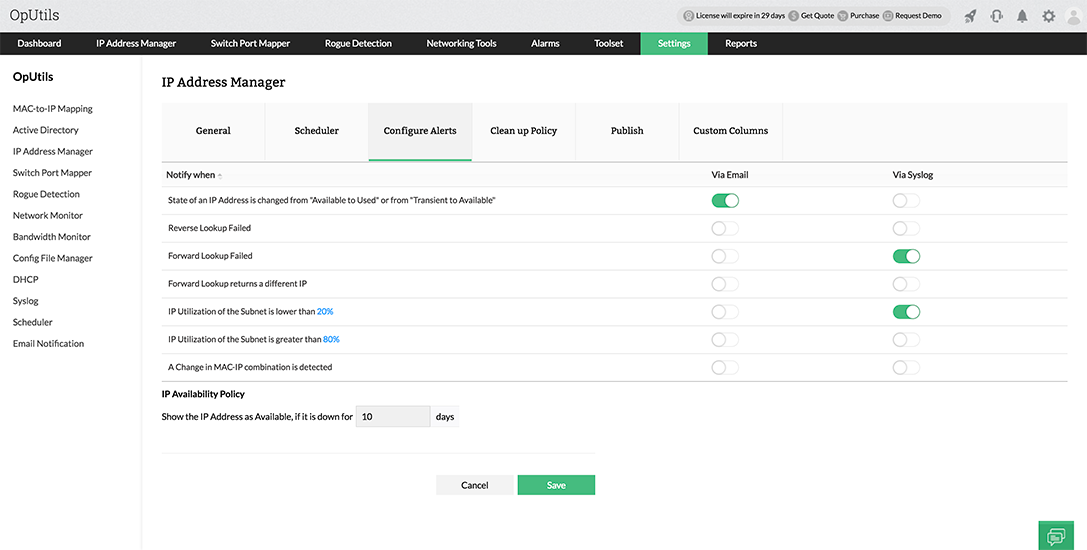Screen dimensions: 1087x550
Task: Disable syslog alert for Forward Lookup Failed
Action: click(906, 256)
